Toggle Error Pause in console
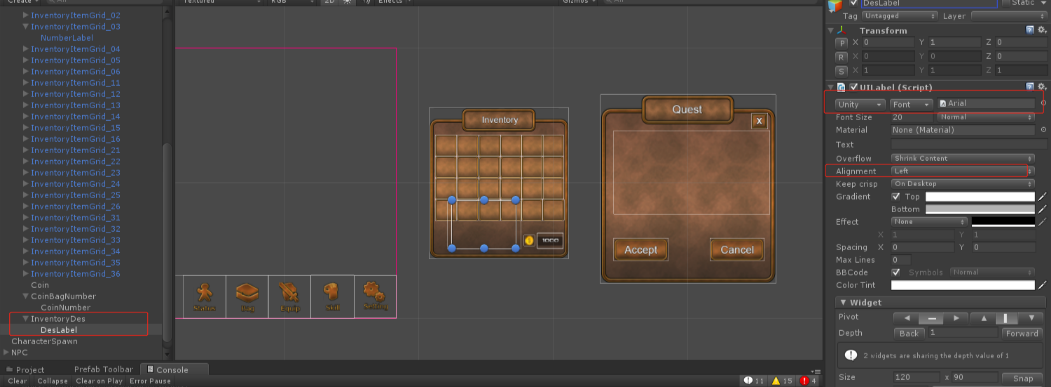 point(150,381)
